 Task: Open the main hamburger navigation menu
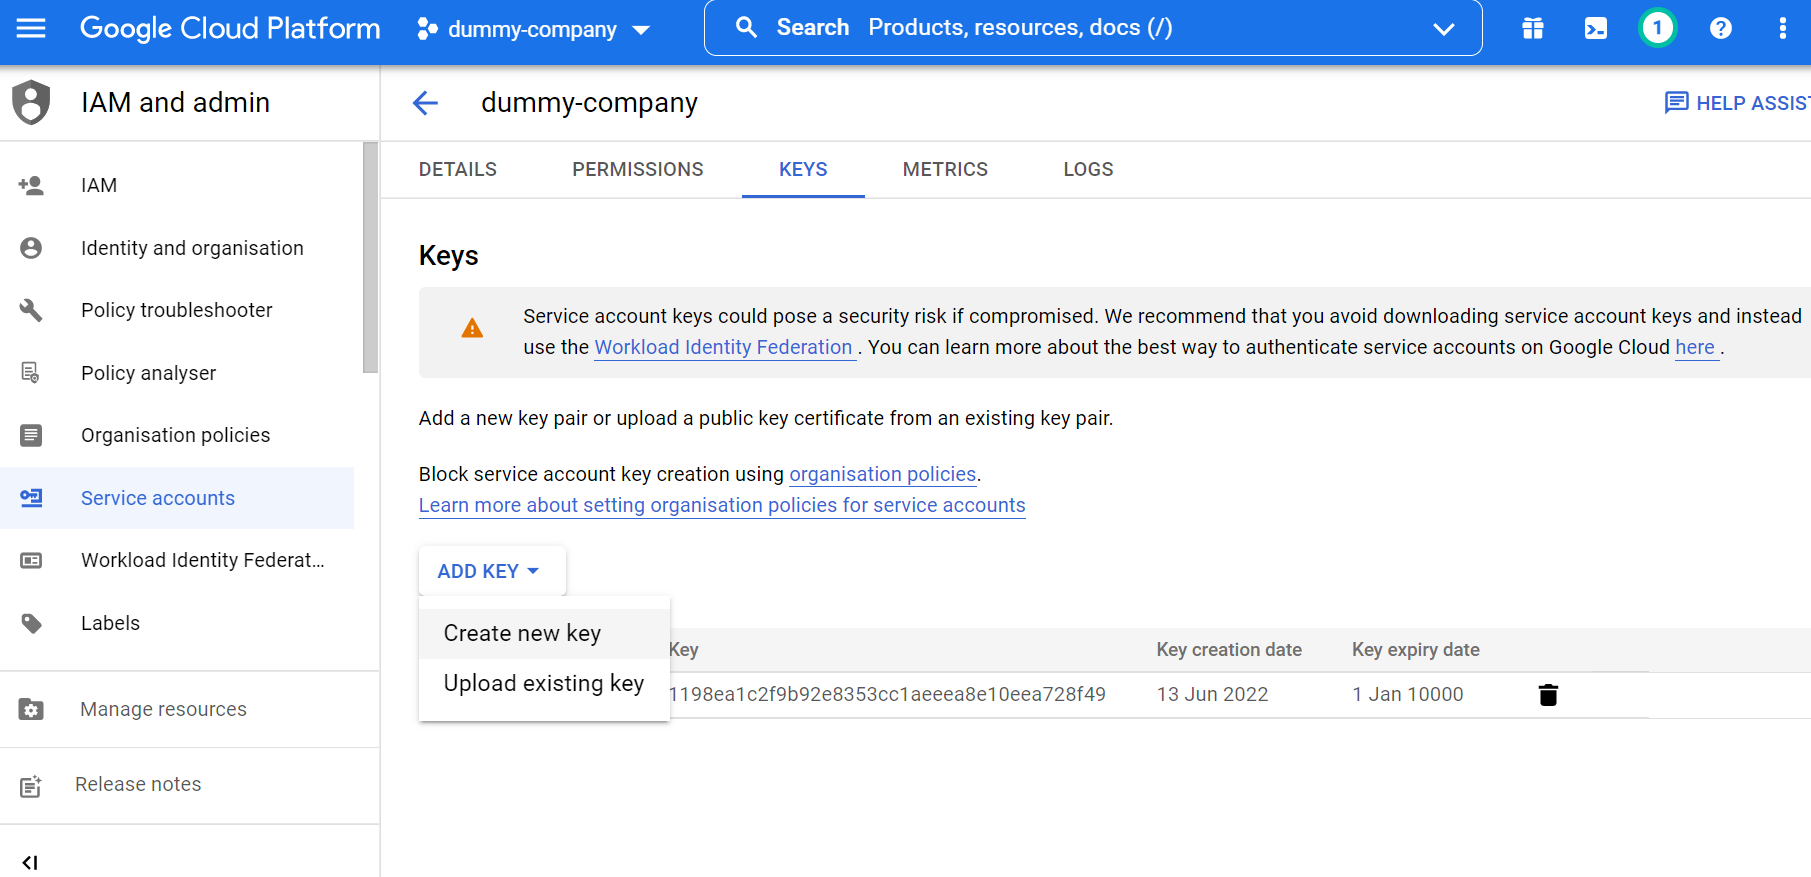pos(31,28)
